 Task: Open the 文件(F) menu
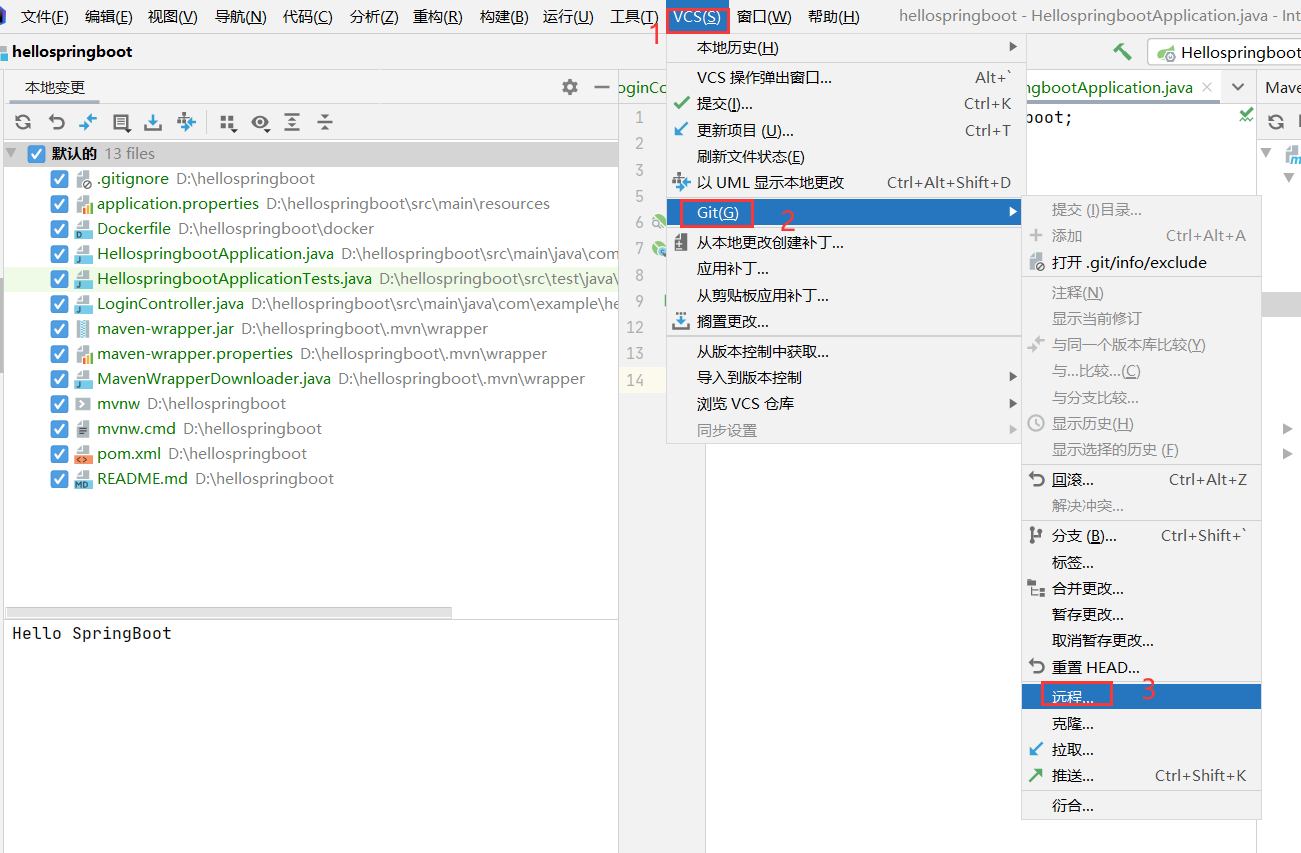coord(45,17)
